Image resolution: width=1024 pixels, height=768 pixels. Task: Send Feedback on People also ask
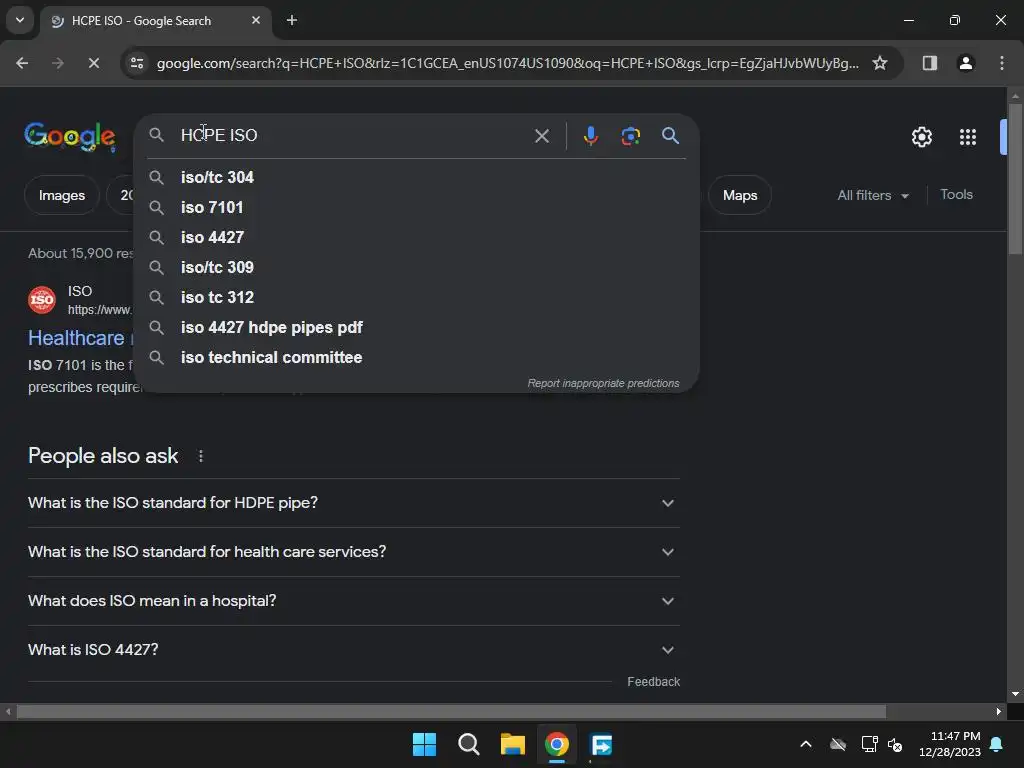(653, 682)
